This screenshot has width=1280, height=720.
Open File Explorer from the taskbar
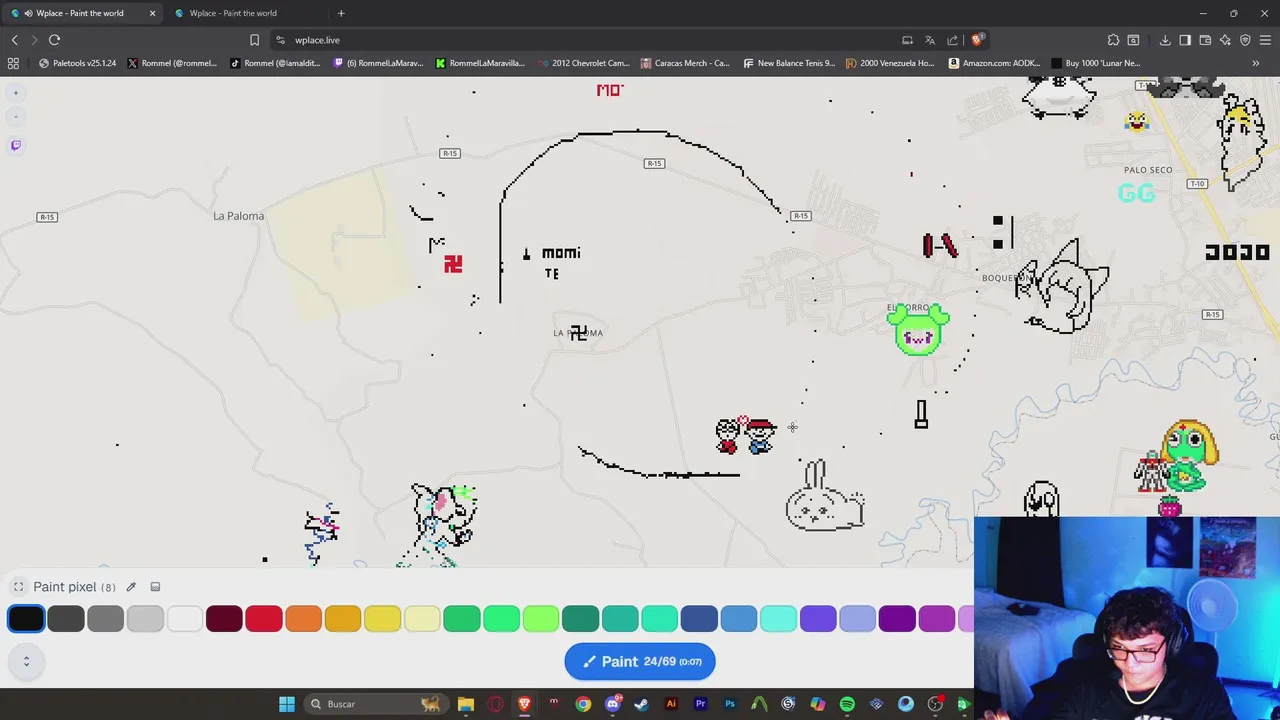(x=466, y=704)
